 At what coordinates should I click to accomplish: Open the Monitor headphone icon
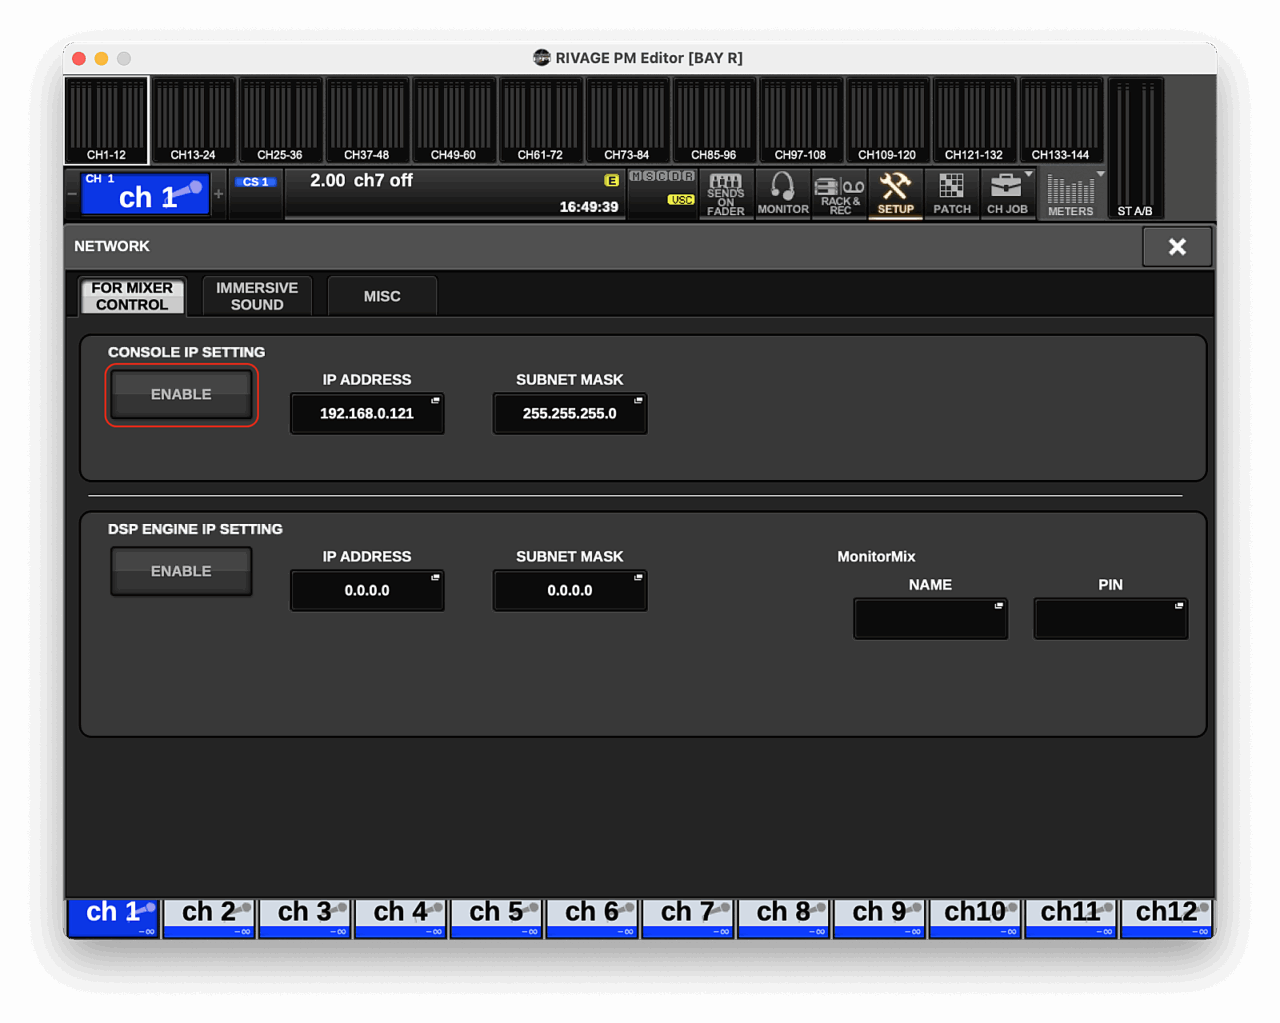click(783, 194)
